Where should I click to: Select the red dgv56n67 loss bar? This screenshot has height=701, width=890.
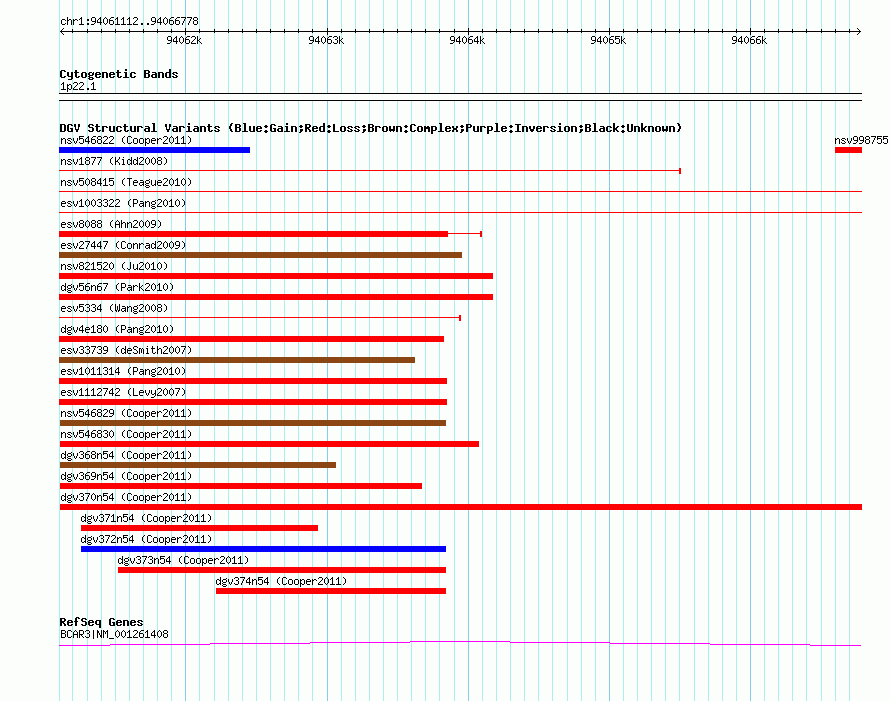pos(276,297)
